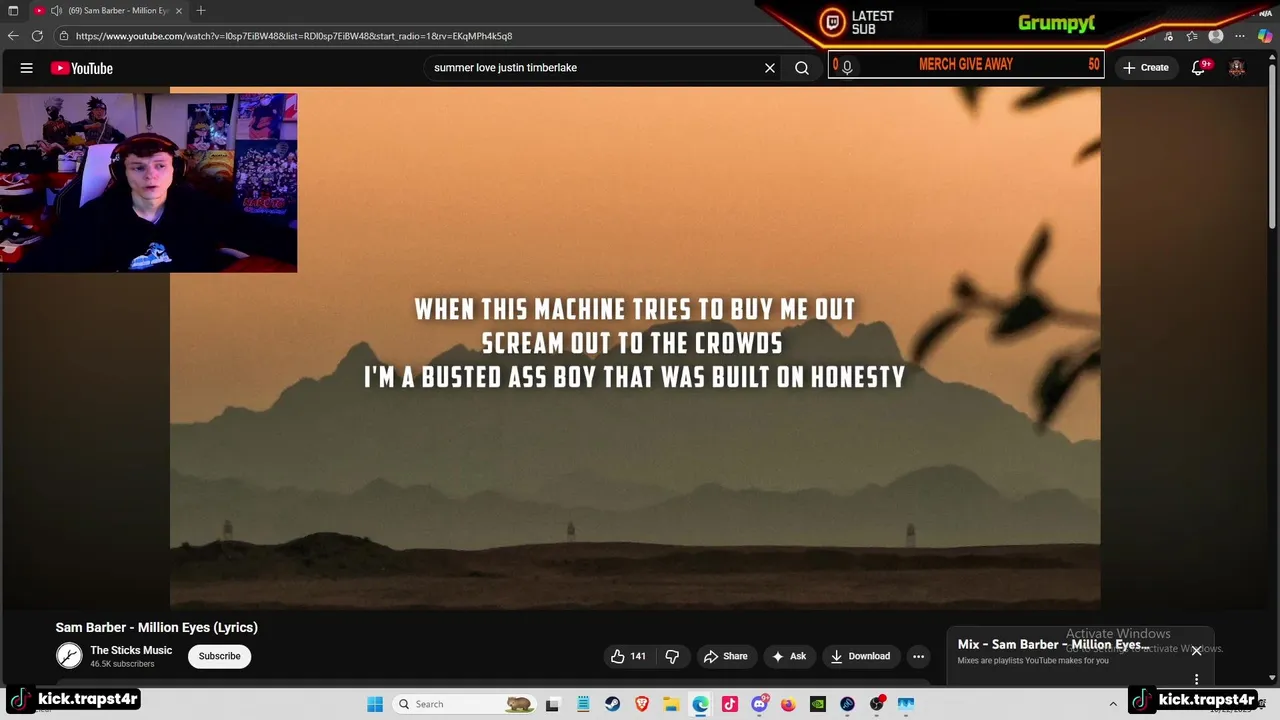Screen dimensions: 1280x720
Task: Open a new browser tab
Action: [x=201, y=10]
